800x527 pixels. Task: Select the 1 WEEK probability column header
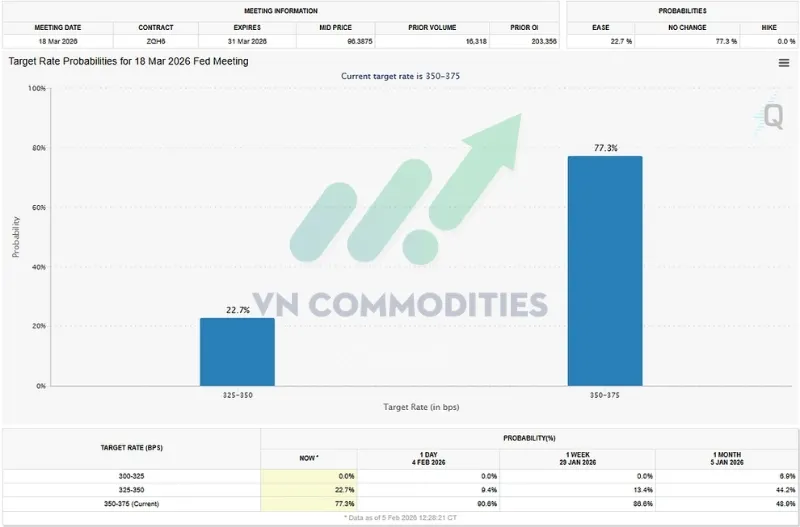572,457
